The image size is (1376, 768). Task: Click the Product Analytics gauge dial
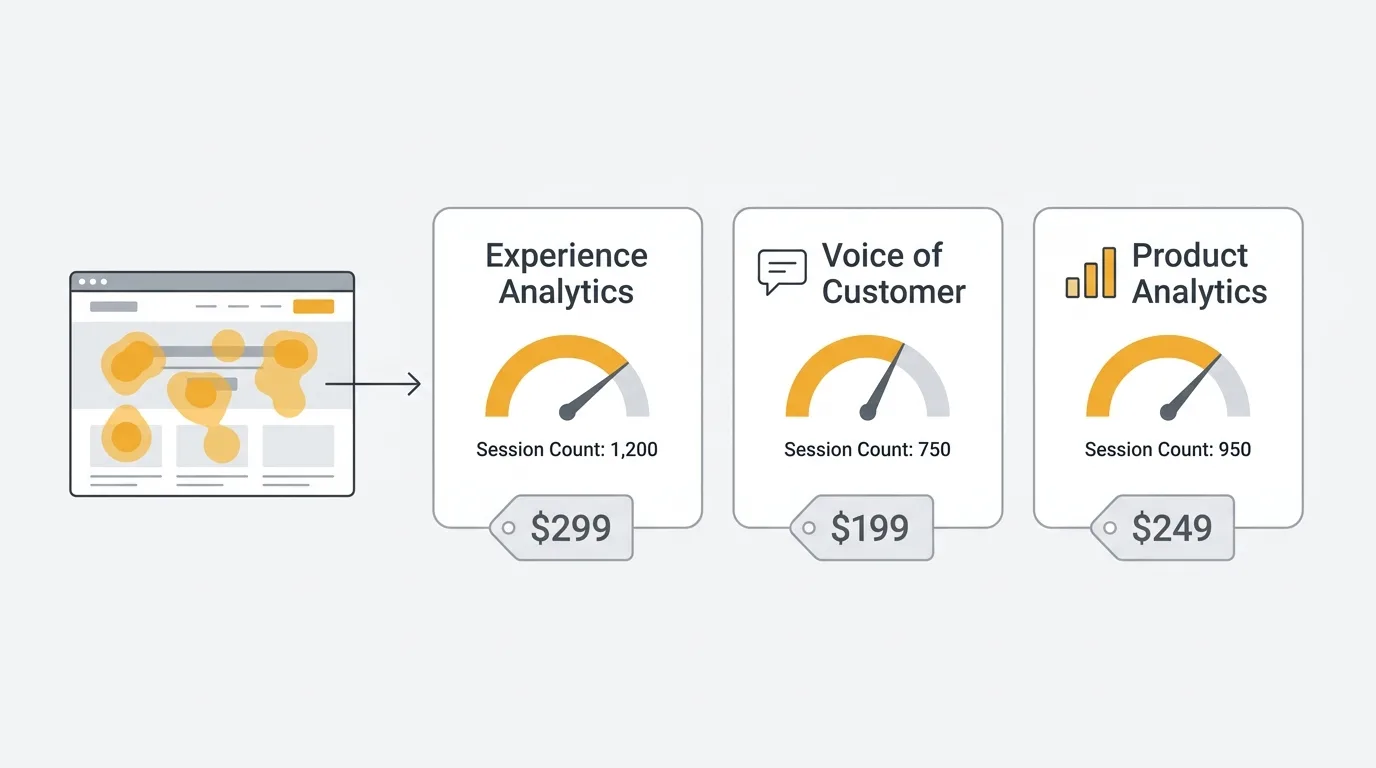click(x=1167, y=378)
